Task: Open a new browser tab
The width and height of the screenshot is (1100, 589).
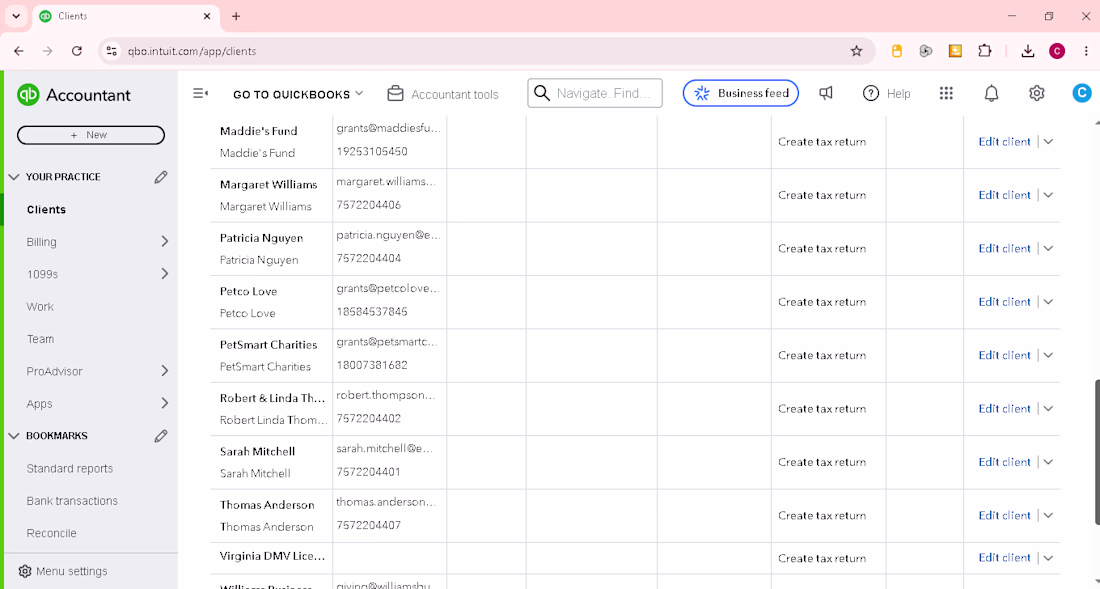Action: (236, 16)
